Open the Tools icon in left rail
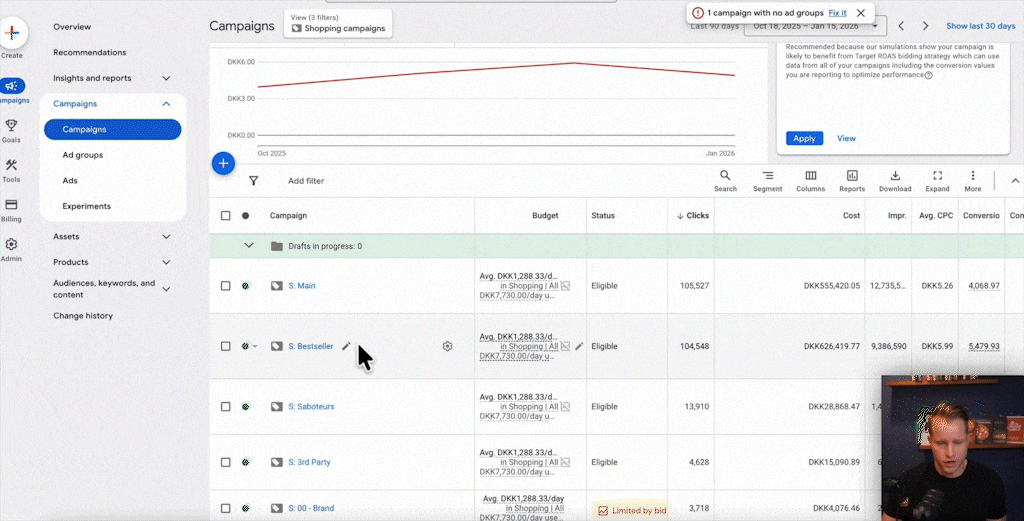The width and height of the screenshot is (1024, 521). [11, 166]
